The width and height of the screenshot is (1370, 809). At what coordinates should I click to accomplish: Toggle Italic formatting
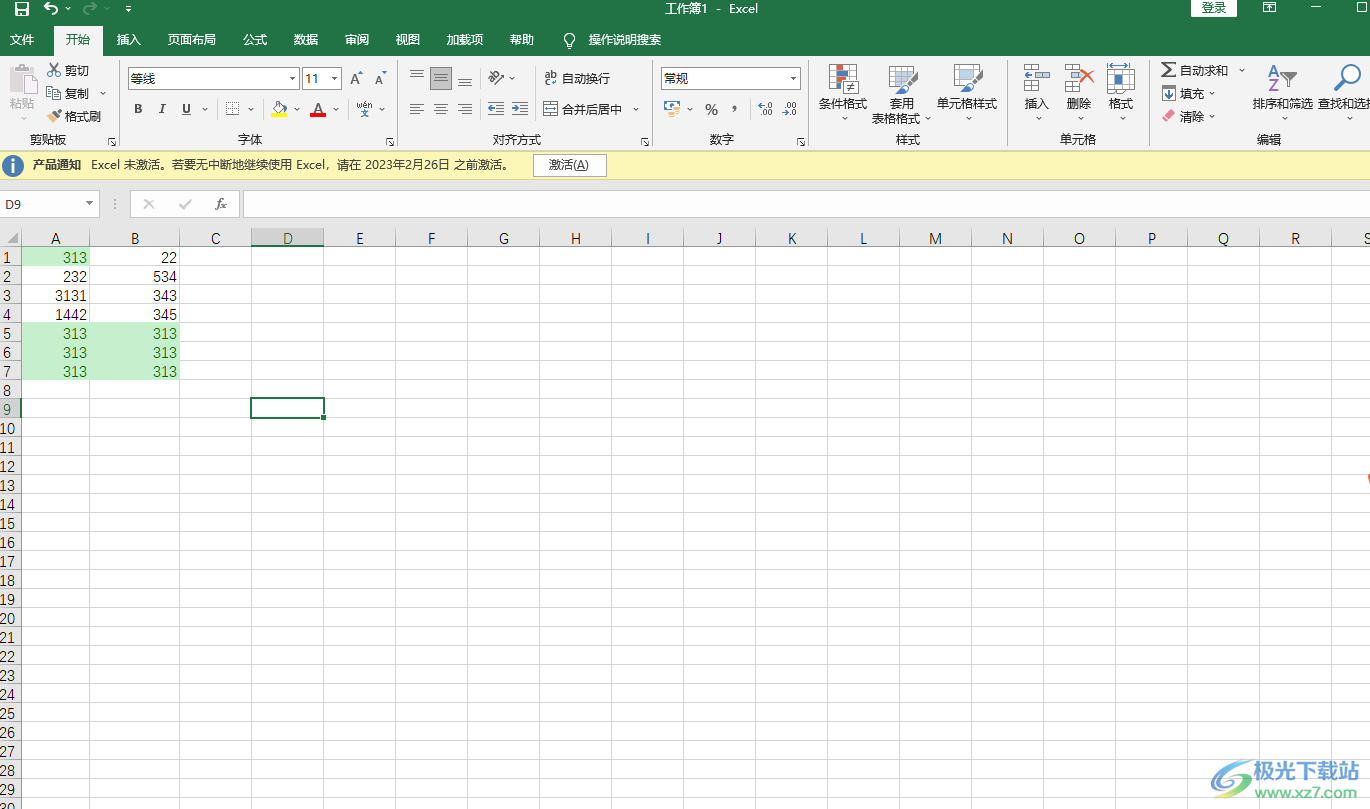(x=162, y=109)
